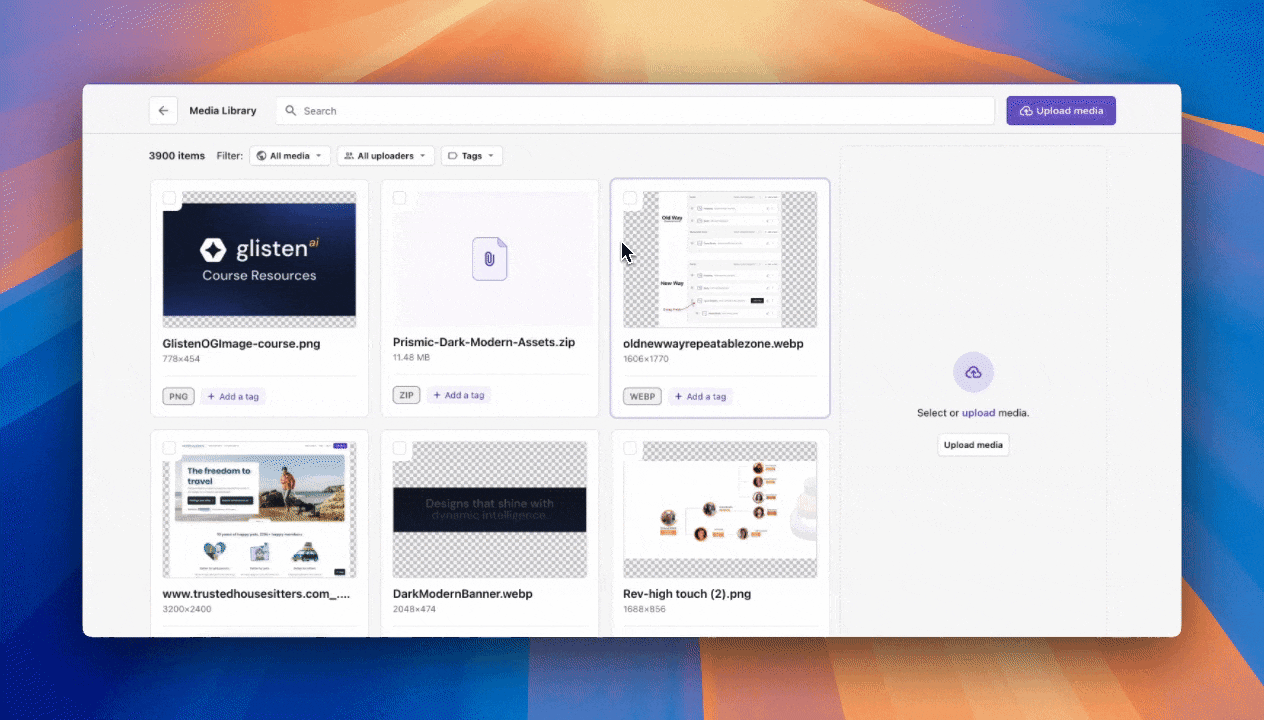Select the oldnewwayrepeatablezone.webp thumbnail
Screen dimensions: 1264x720
[x=719, y=257]
